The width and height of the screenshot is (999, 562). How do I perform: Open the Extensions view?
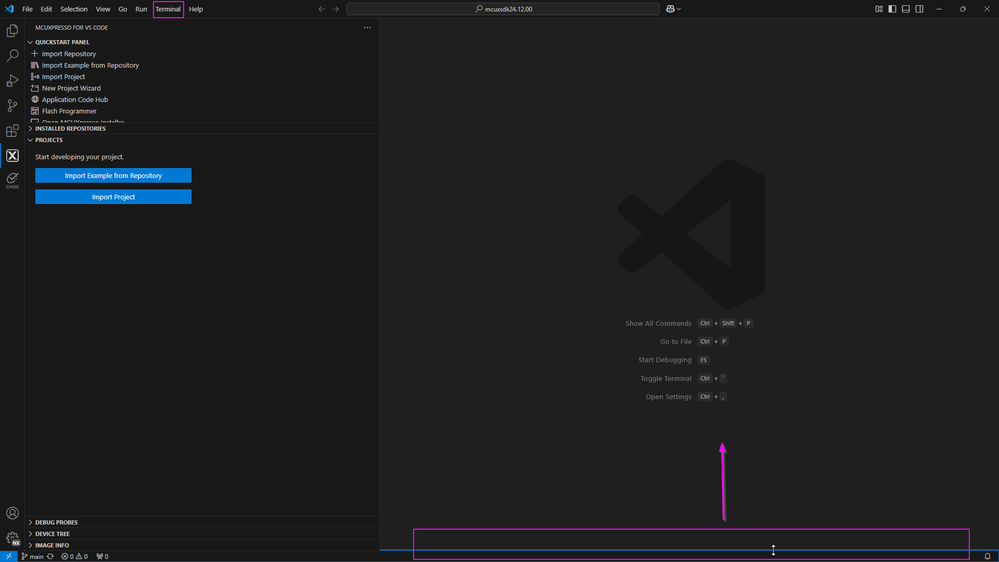[x=12, y=131]
